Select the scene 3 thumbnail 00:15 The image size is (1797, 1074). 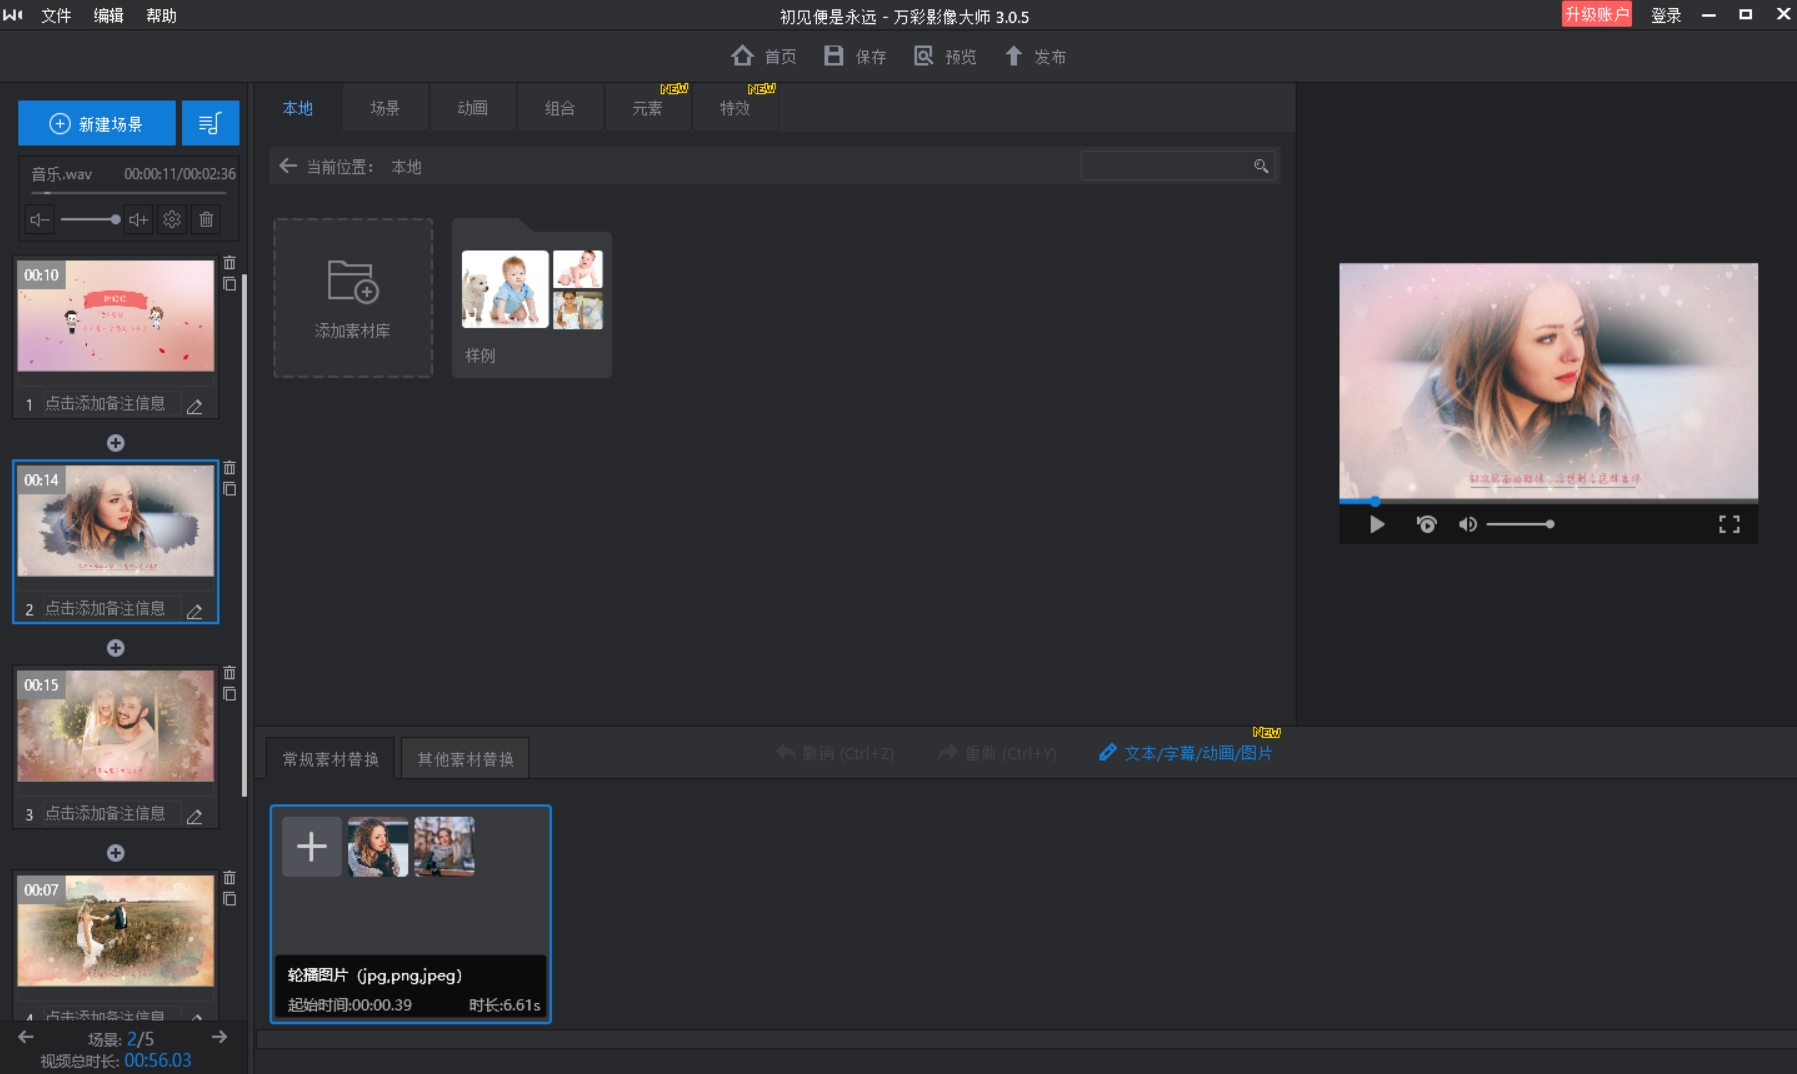click(116, 726)
